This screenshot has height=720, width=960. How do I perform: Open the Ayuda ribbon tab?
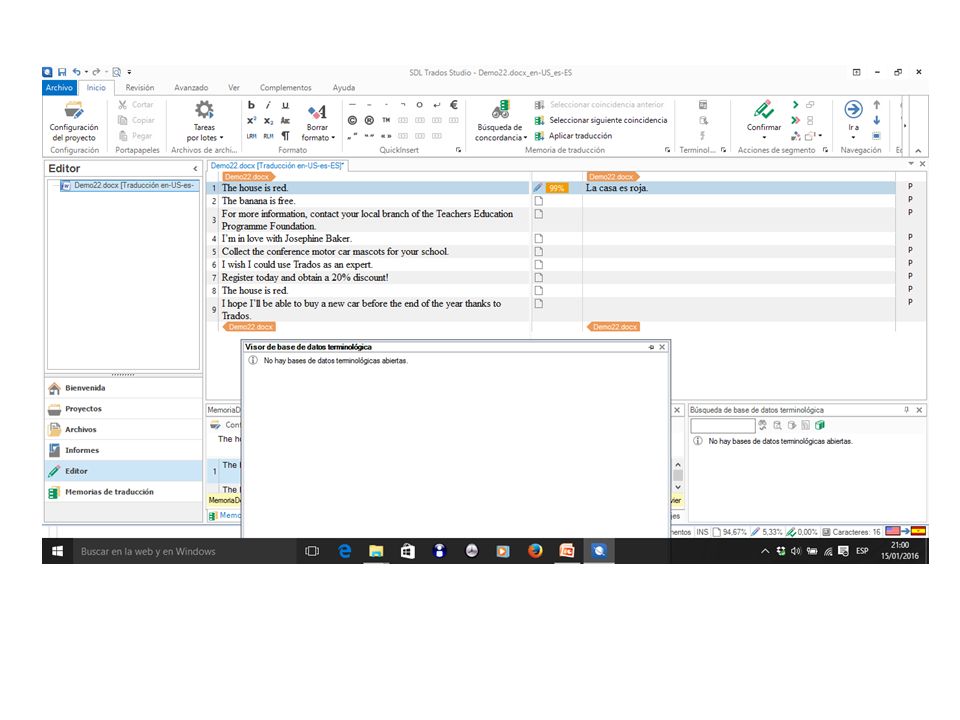(x=343, y=88)
